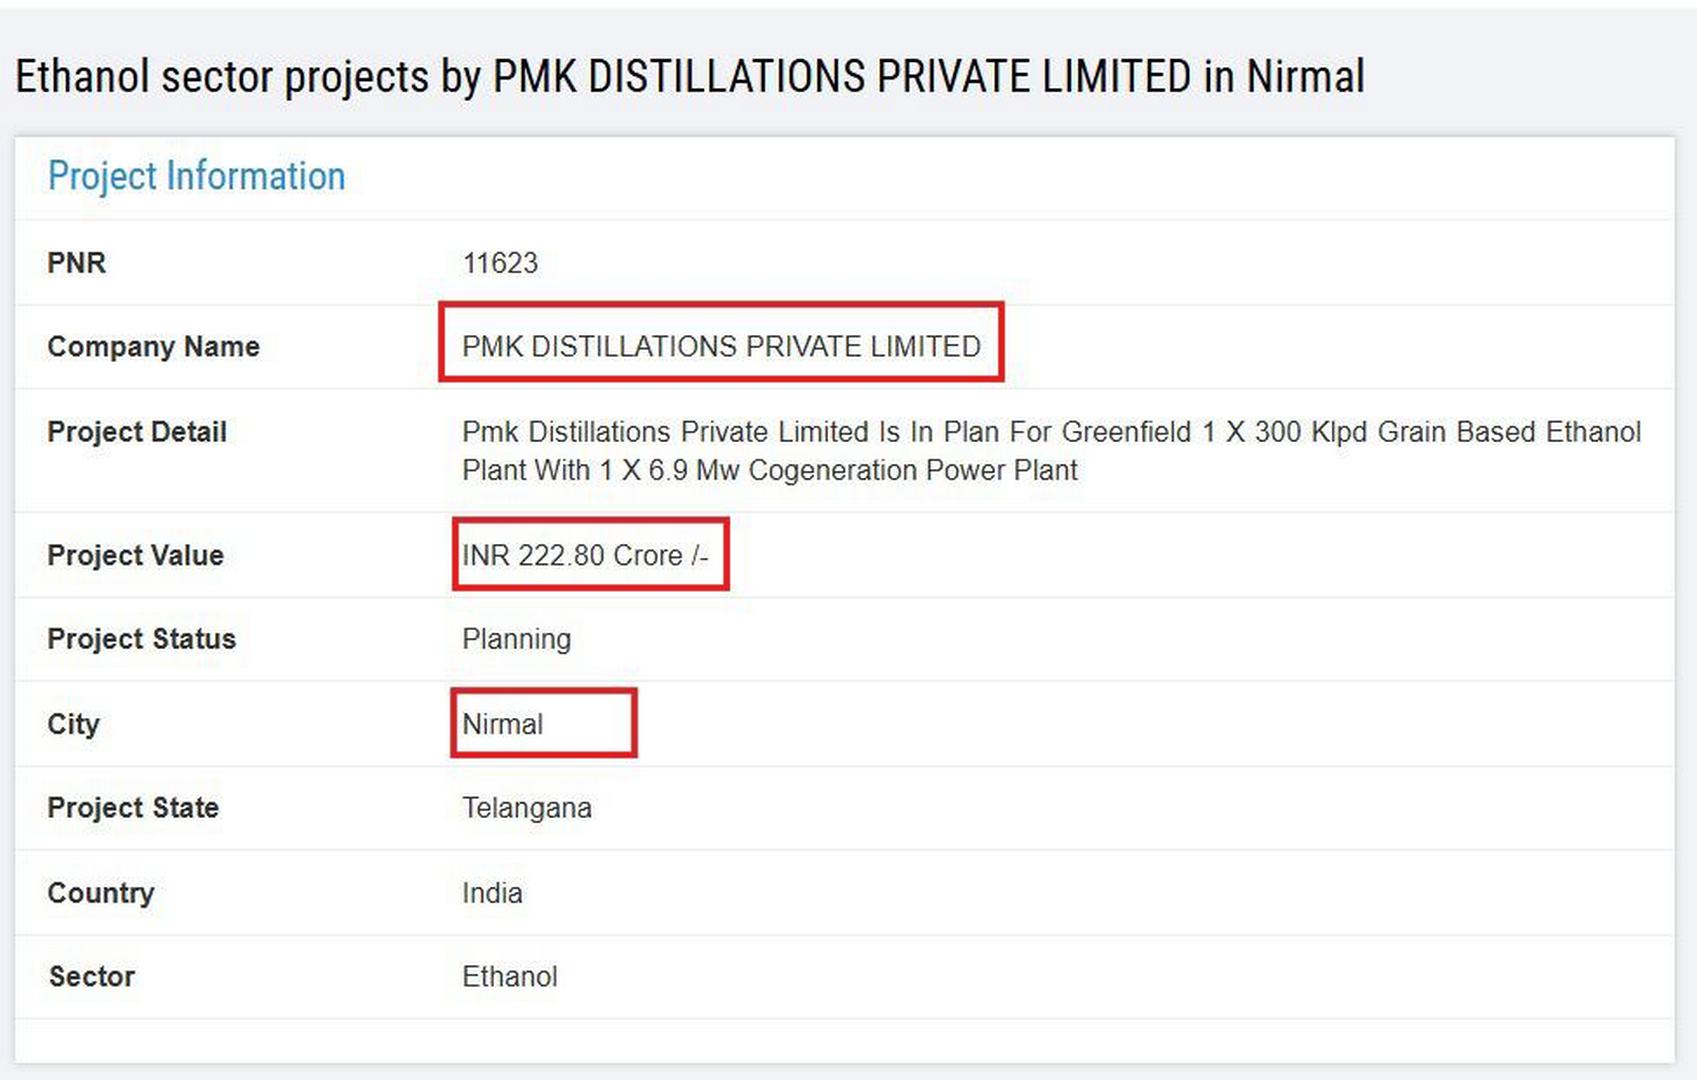Click the Country row label
Screen dimensions: 1697x1080
pos(100,893)
